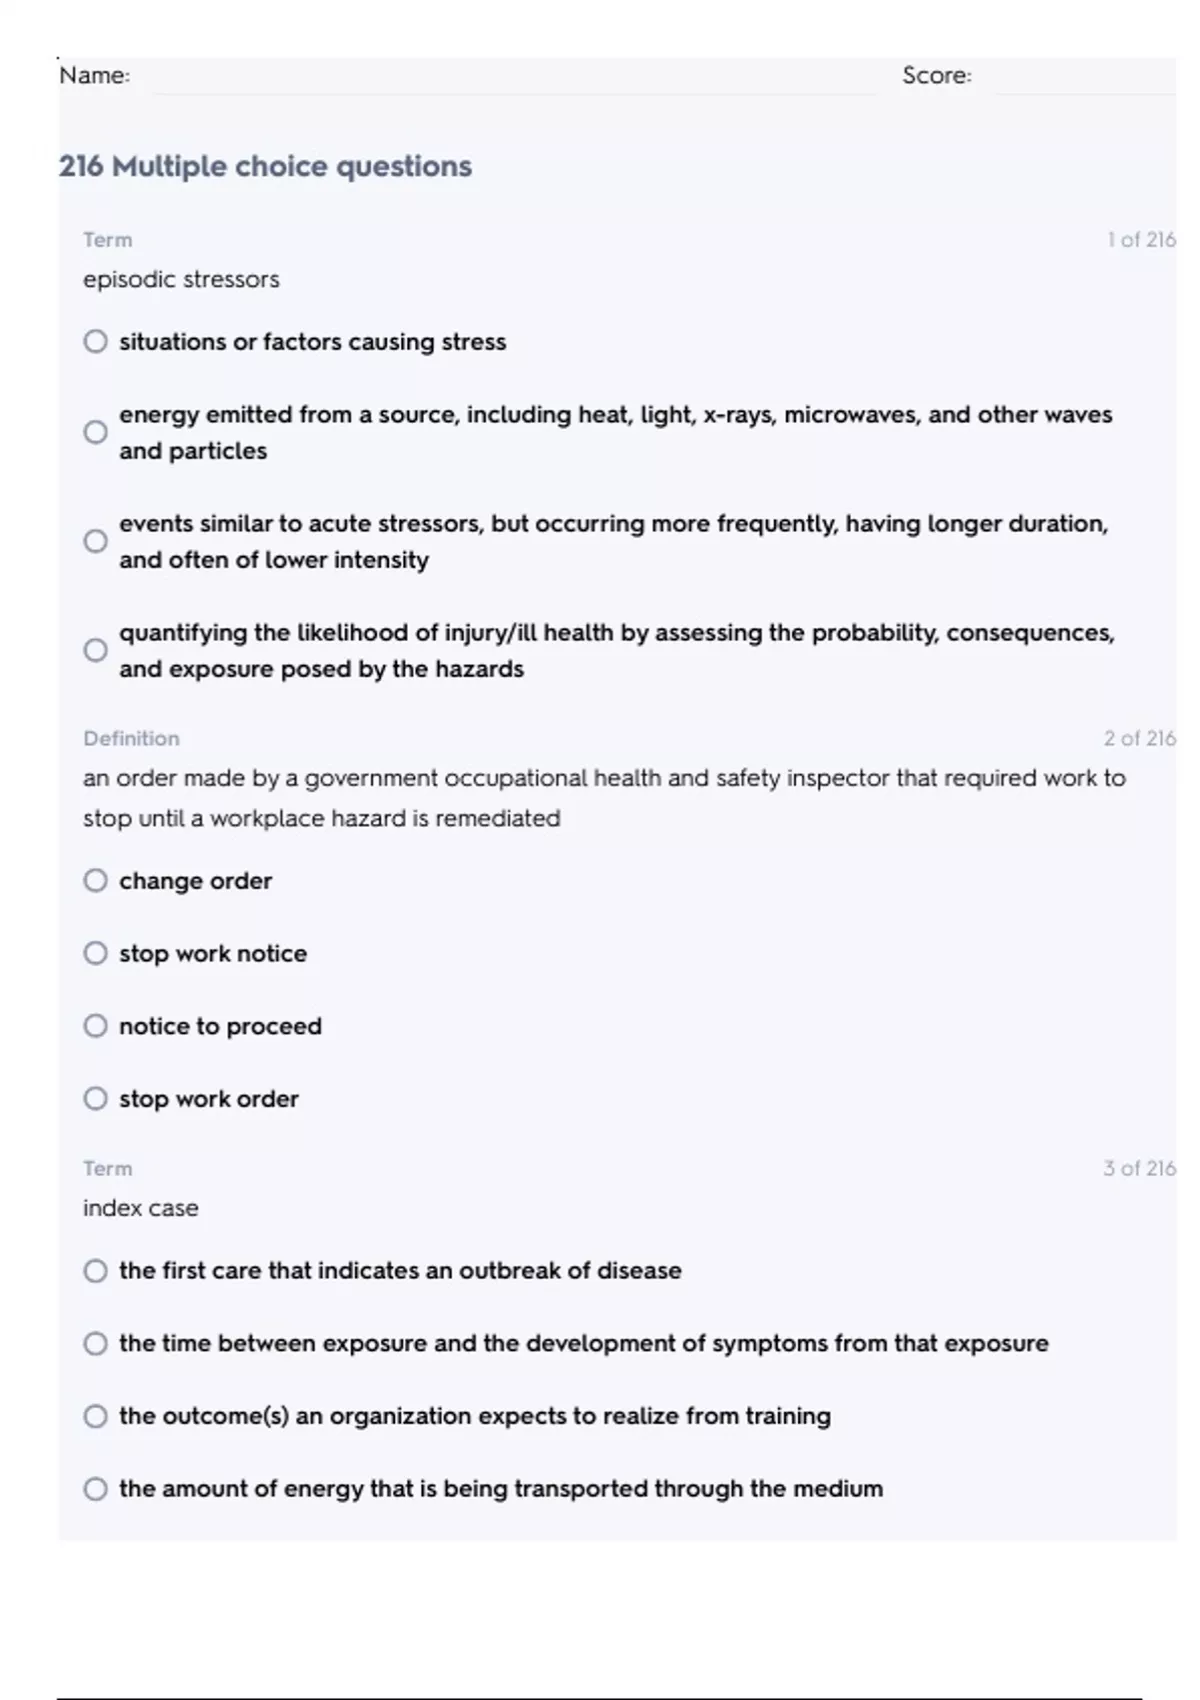Select 'the first care that indicates an outbreak' option
The image size is (1200, 1700).
[95, 1271]
